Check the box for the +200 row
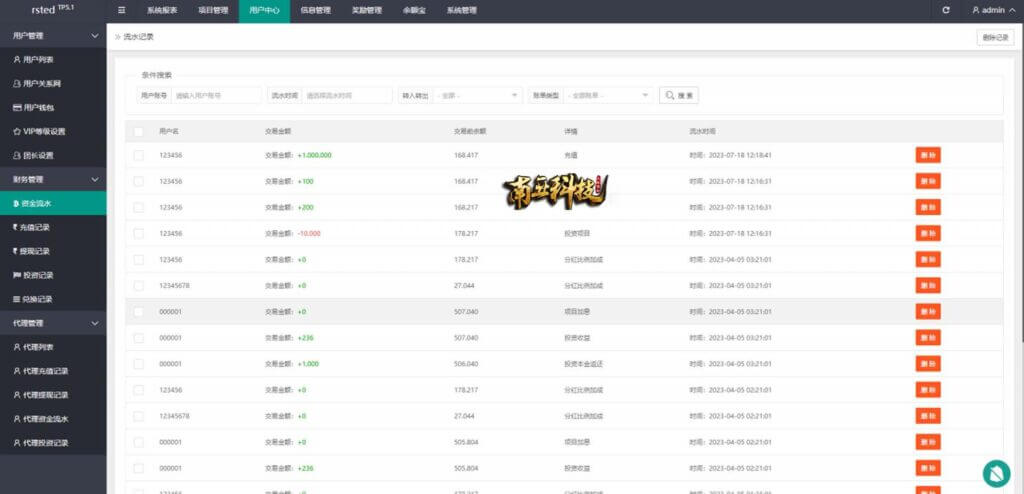This screenshot has height=494, width=1024. (138, 207)
